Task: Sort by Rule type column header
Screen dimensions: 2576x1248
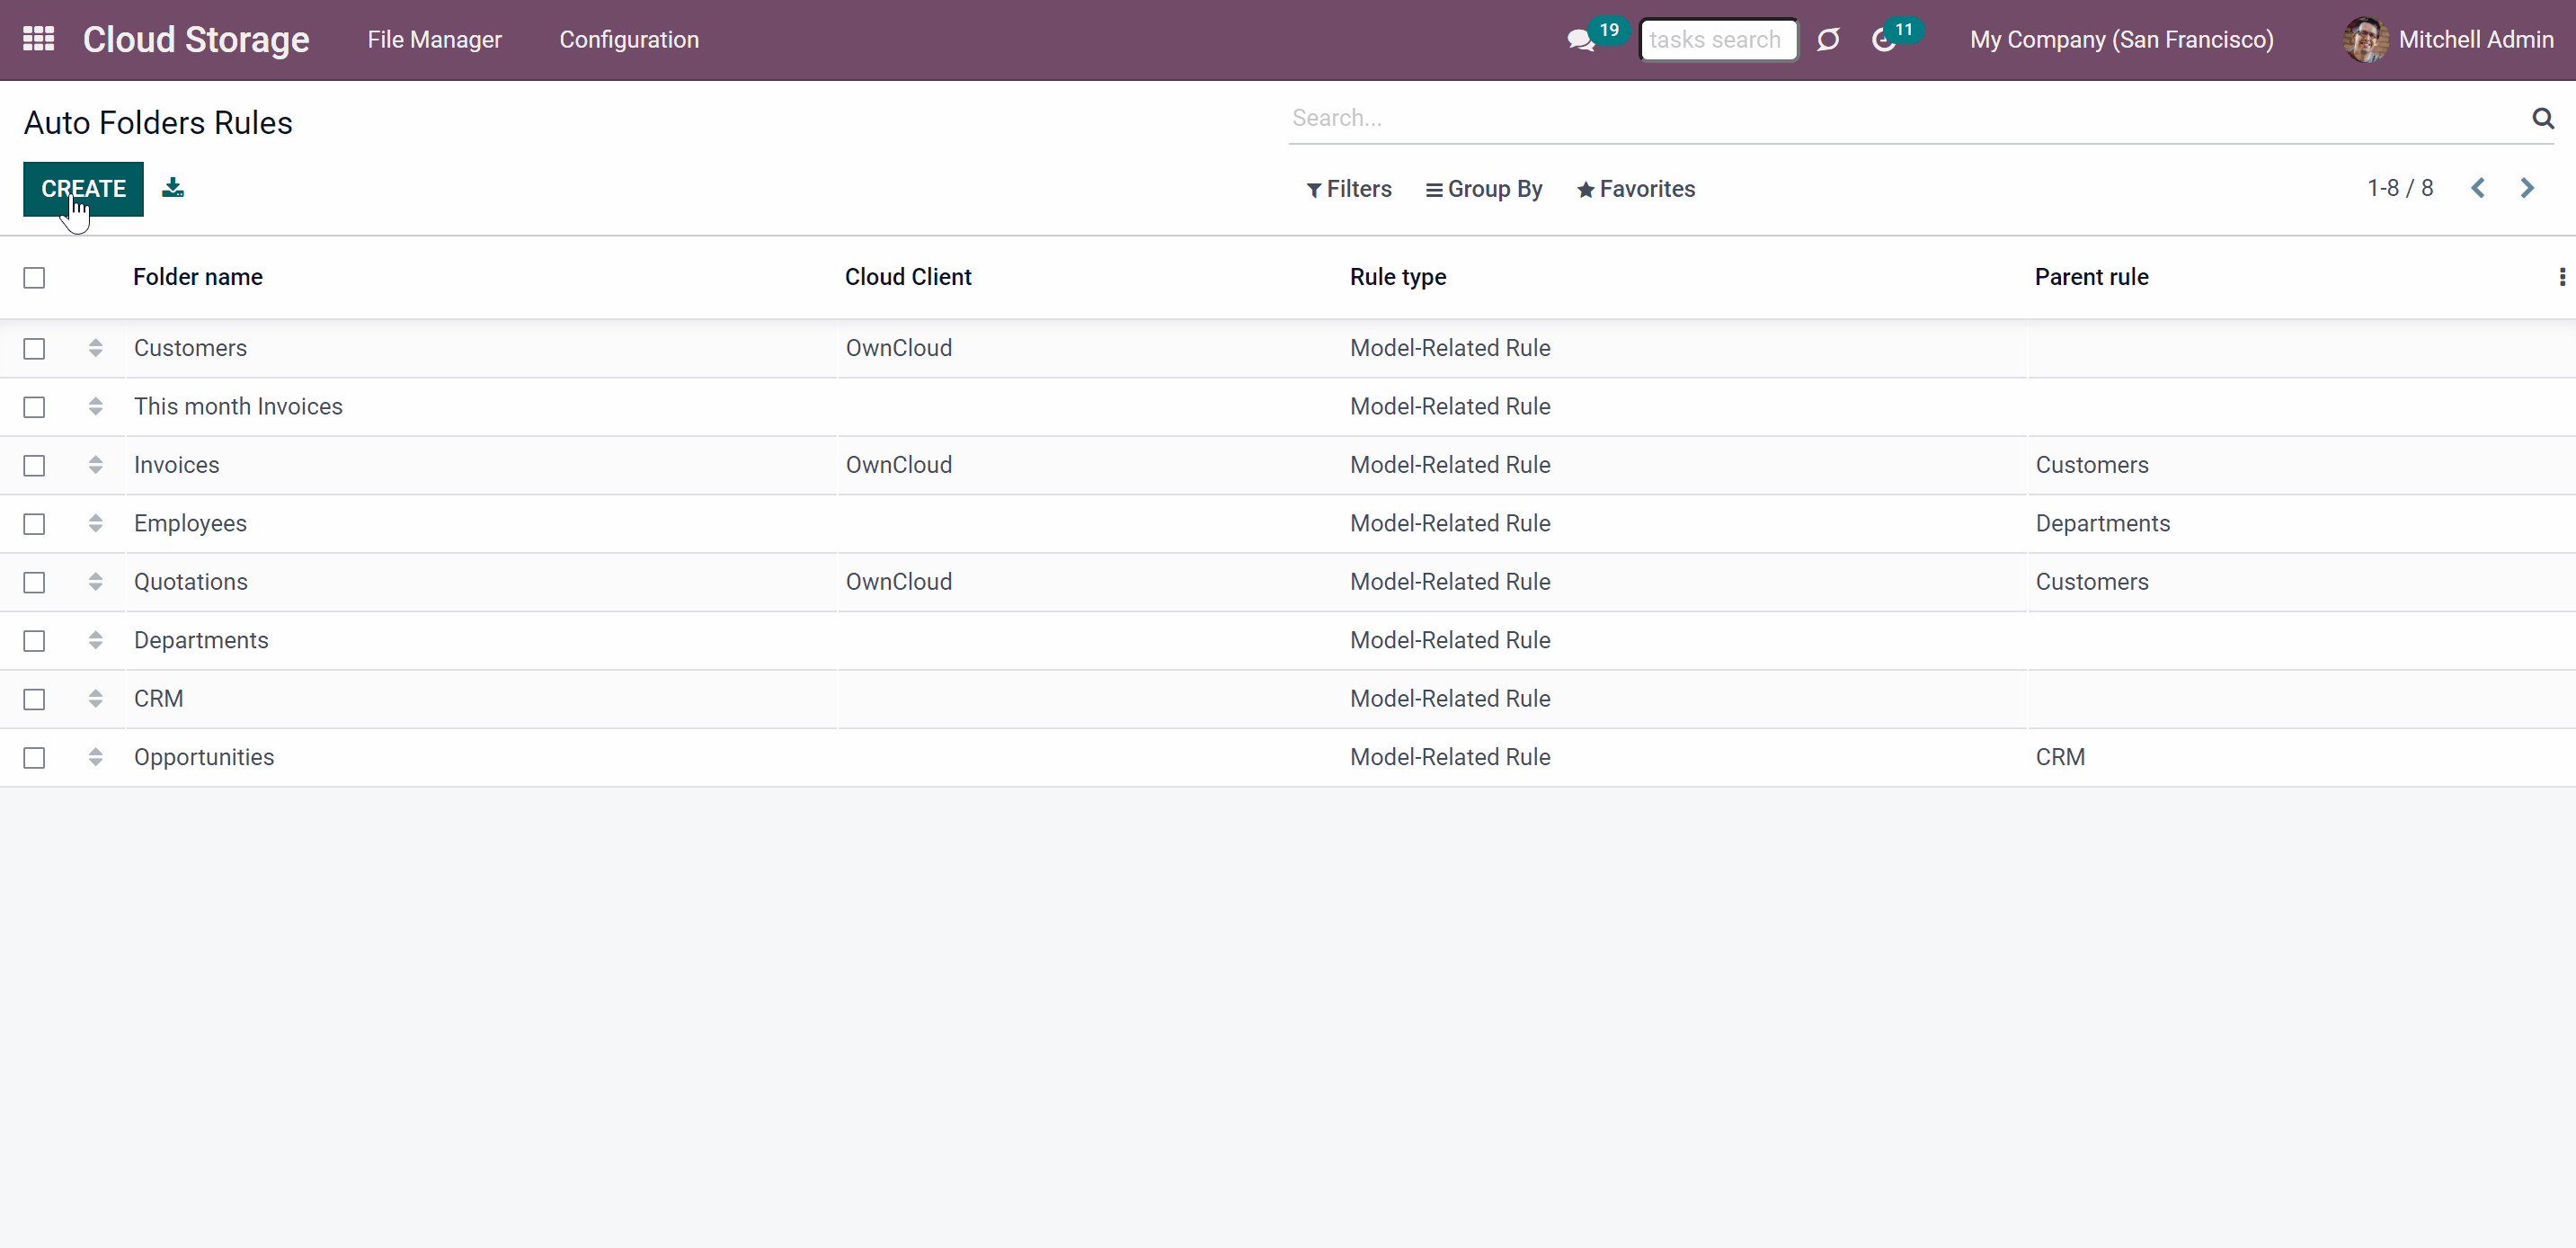Action: [x=1398, y=277]
